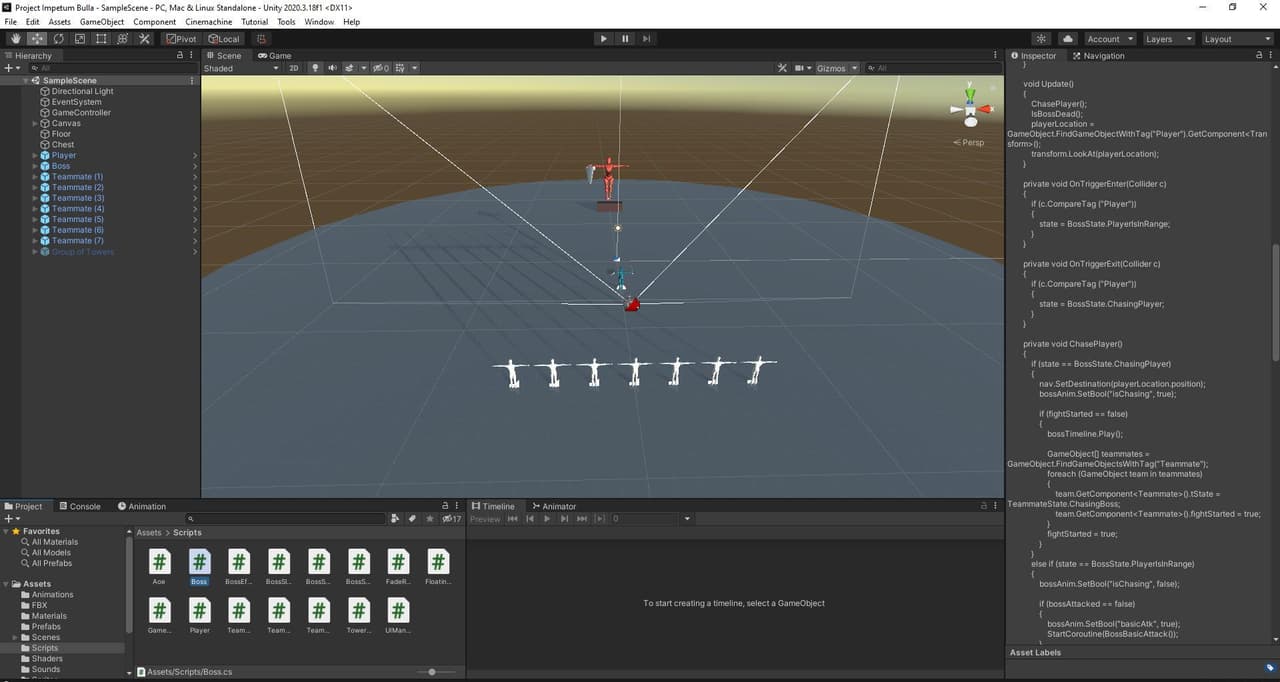Select the Hand tool

click(x=15, y=39)
